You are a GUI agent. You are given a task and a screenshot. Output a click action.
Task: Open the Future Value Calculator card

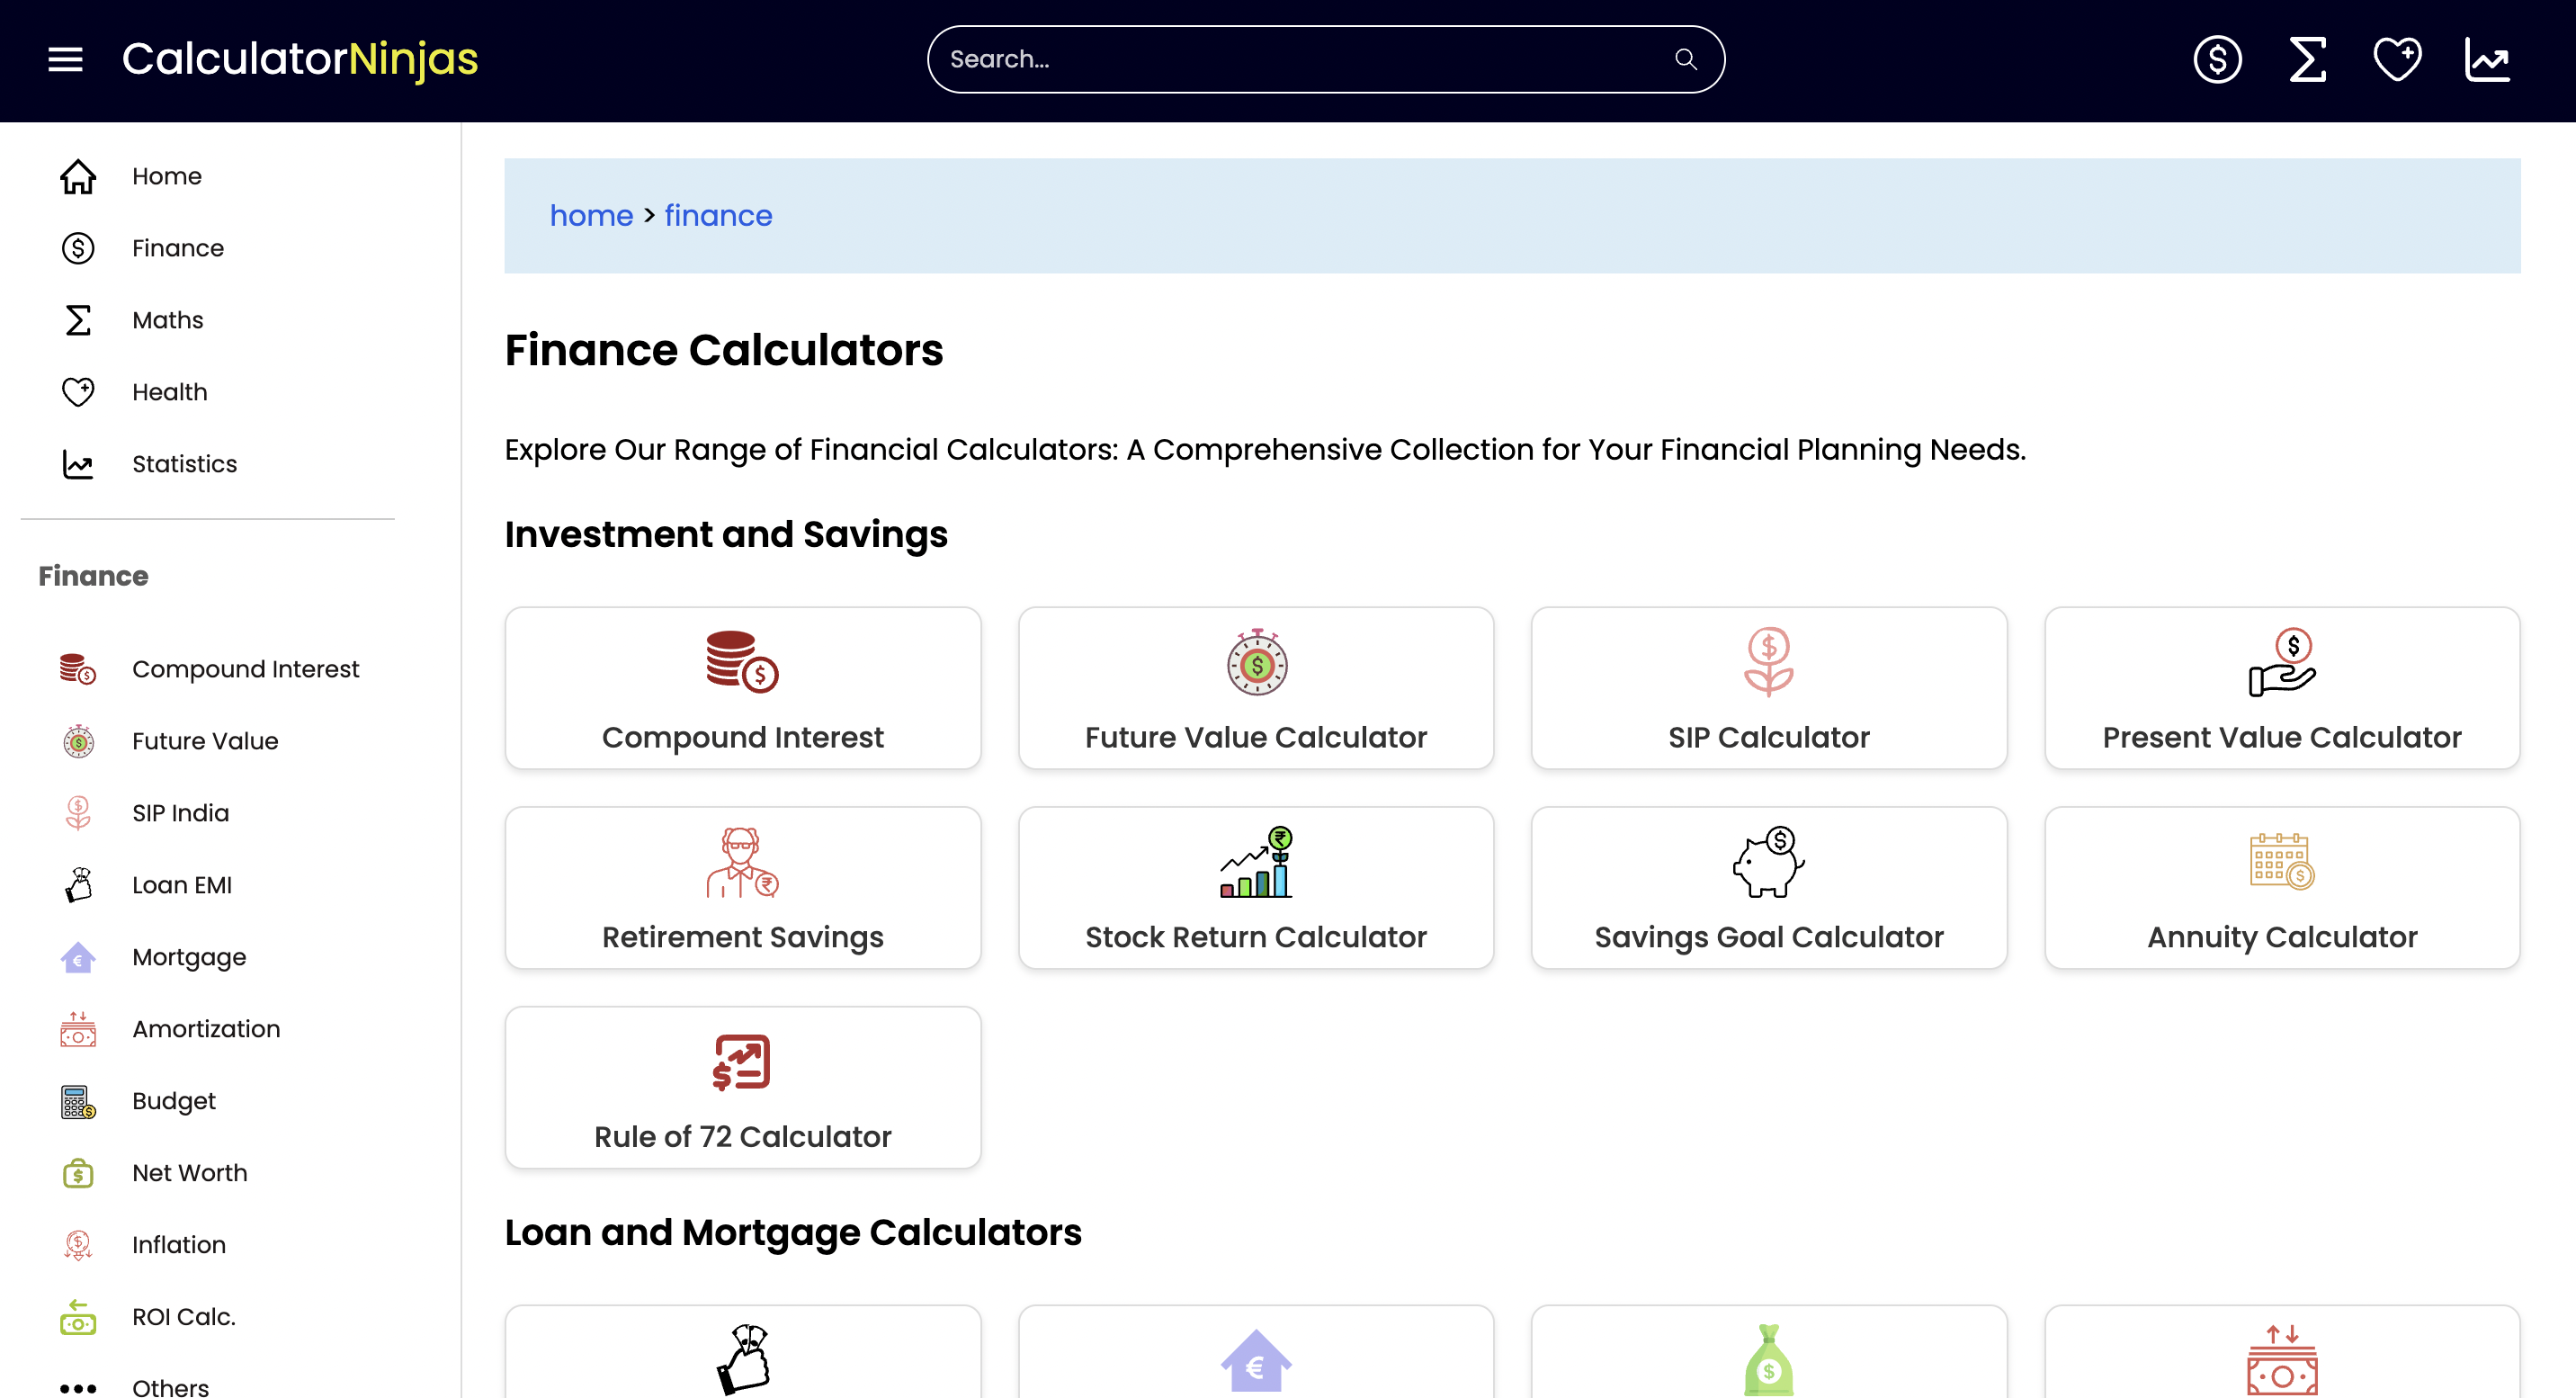(1256, 688)
